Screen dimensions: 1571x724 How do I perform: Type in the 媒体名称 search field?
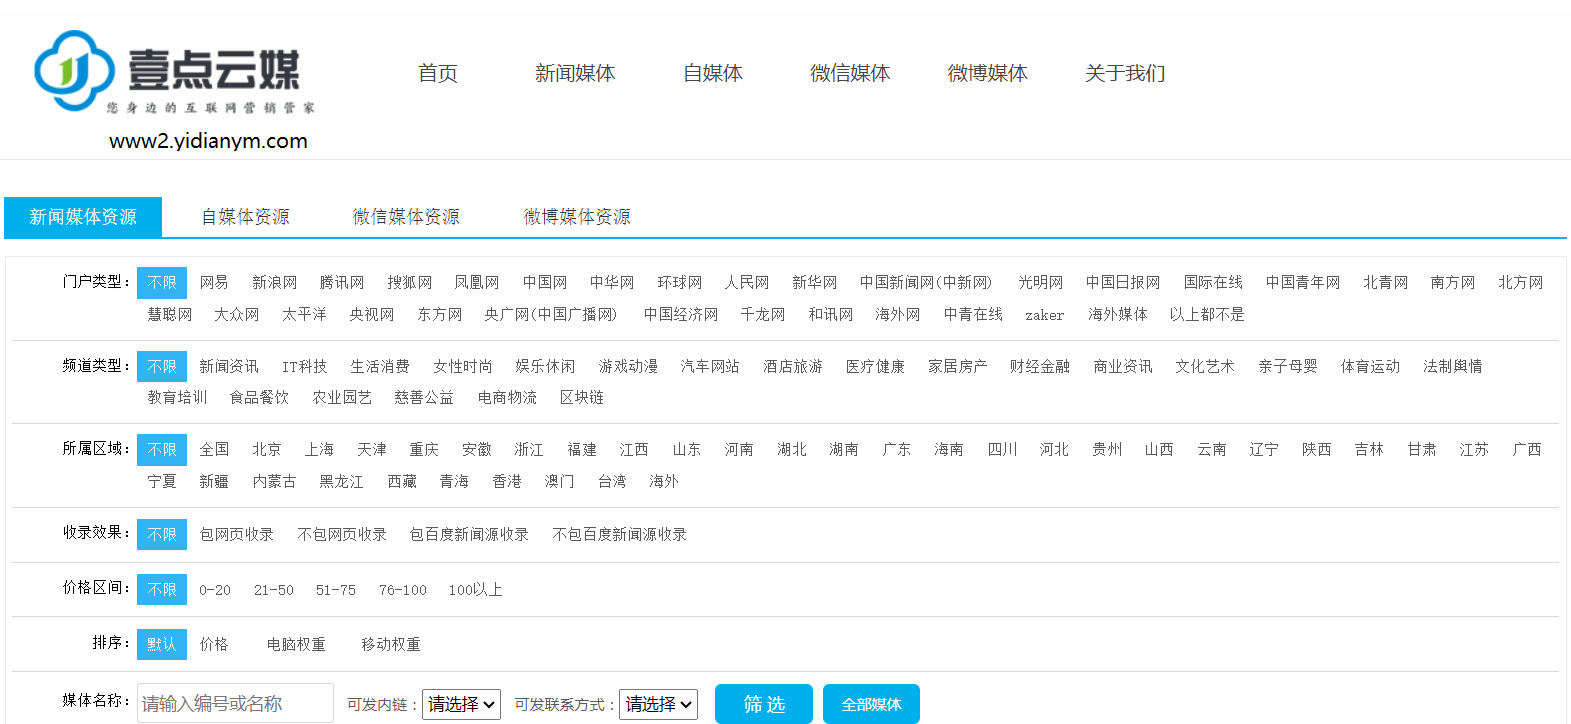[236, 704]
